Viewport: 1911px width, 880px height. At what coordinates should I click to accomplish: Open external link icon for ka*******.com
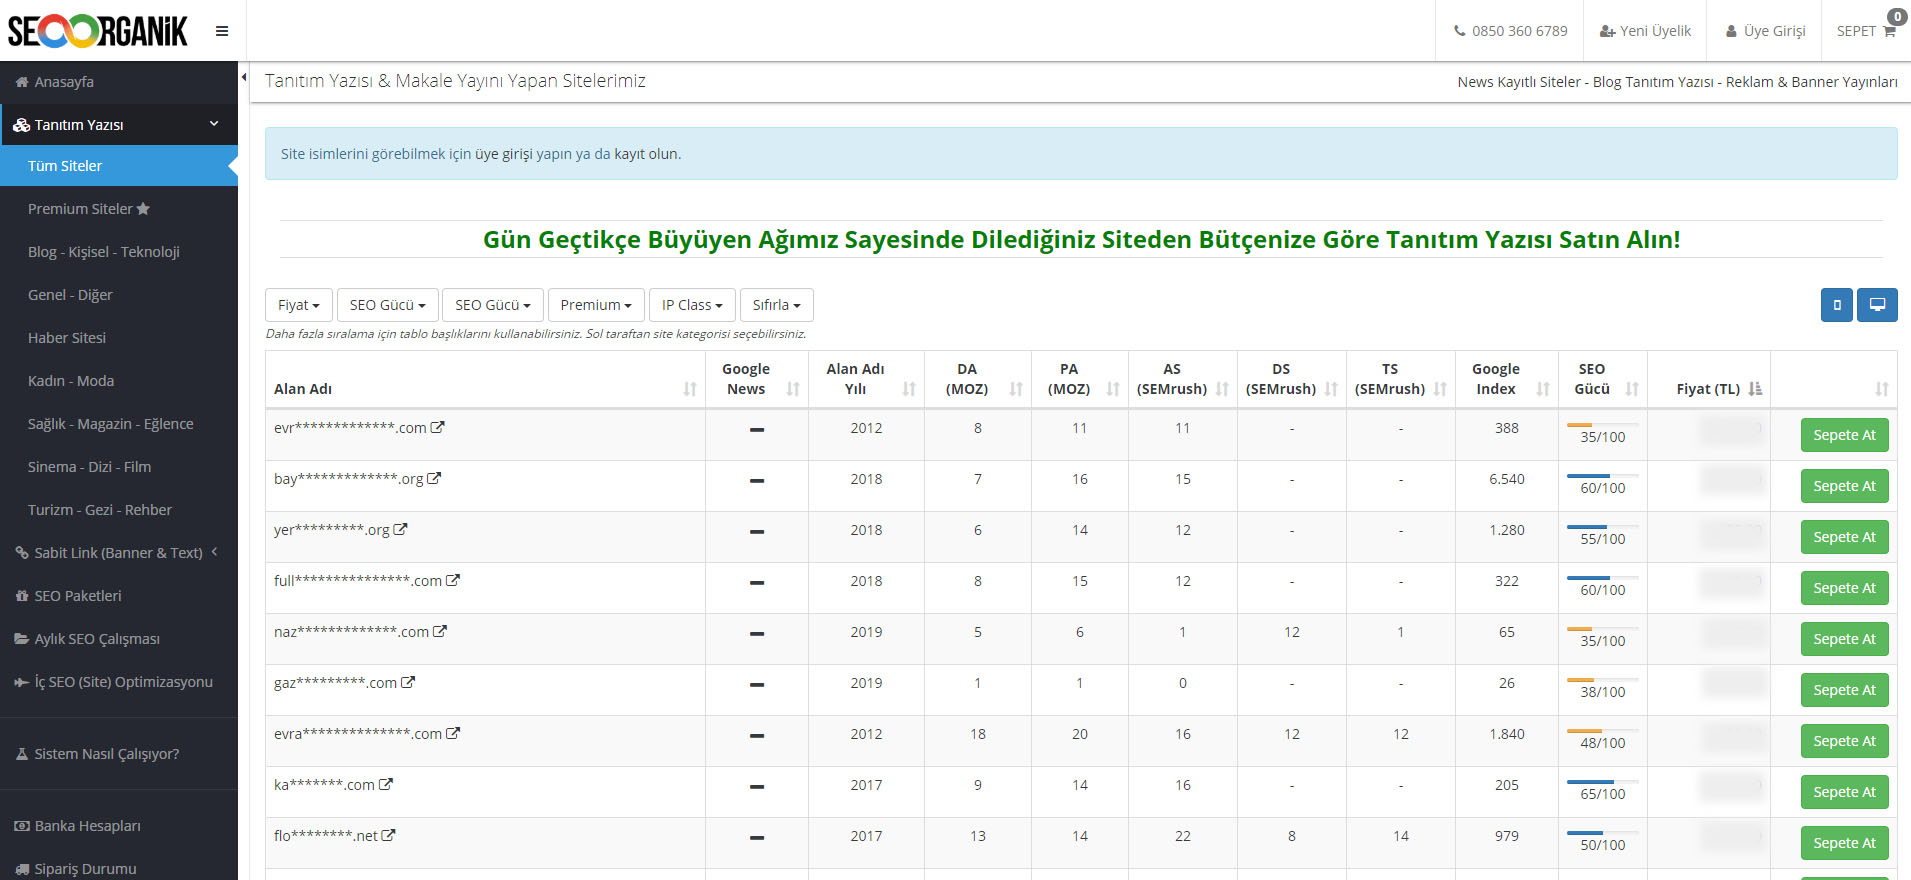[386, 784]
